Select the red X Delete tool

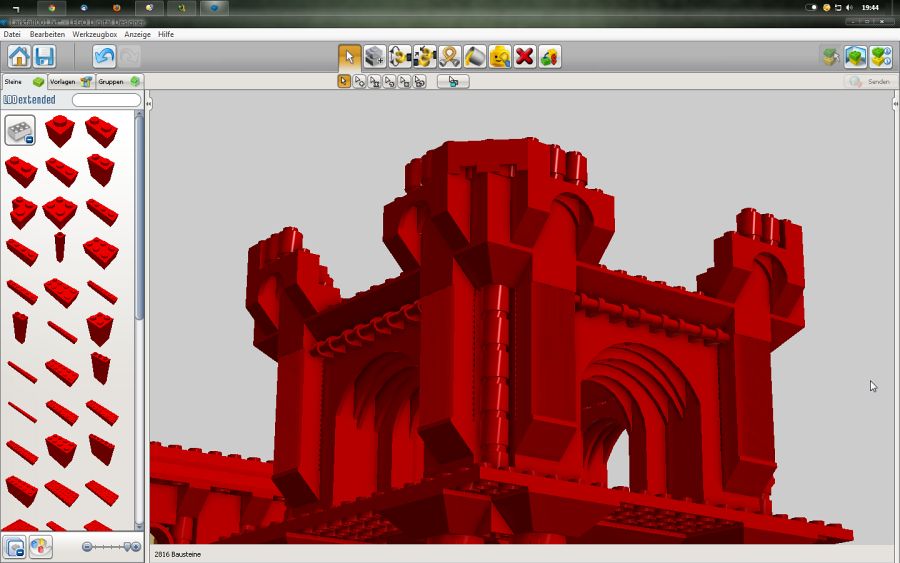524,56
